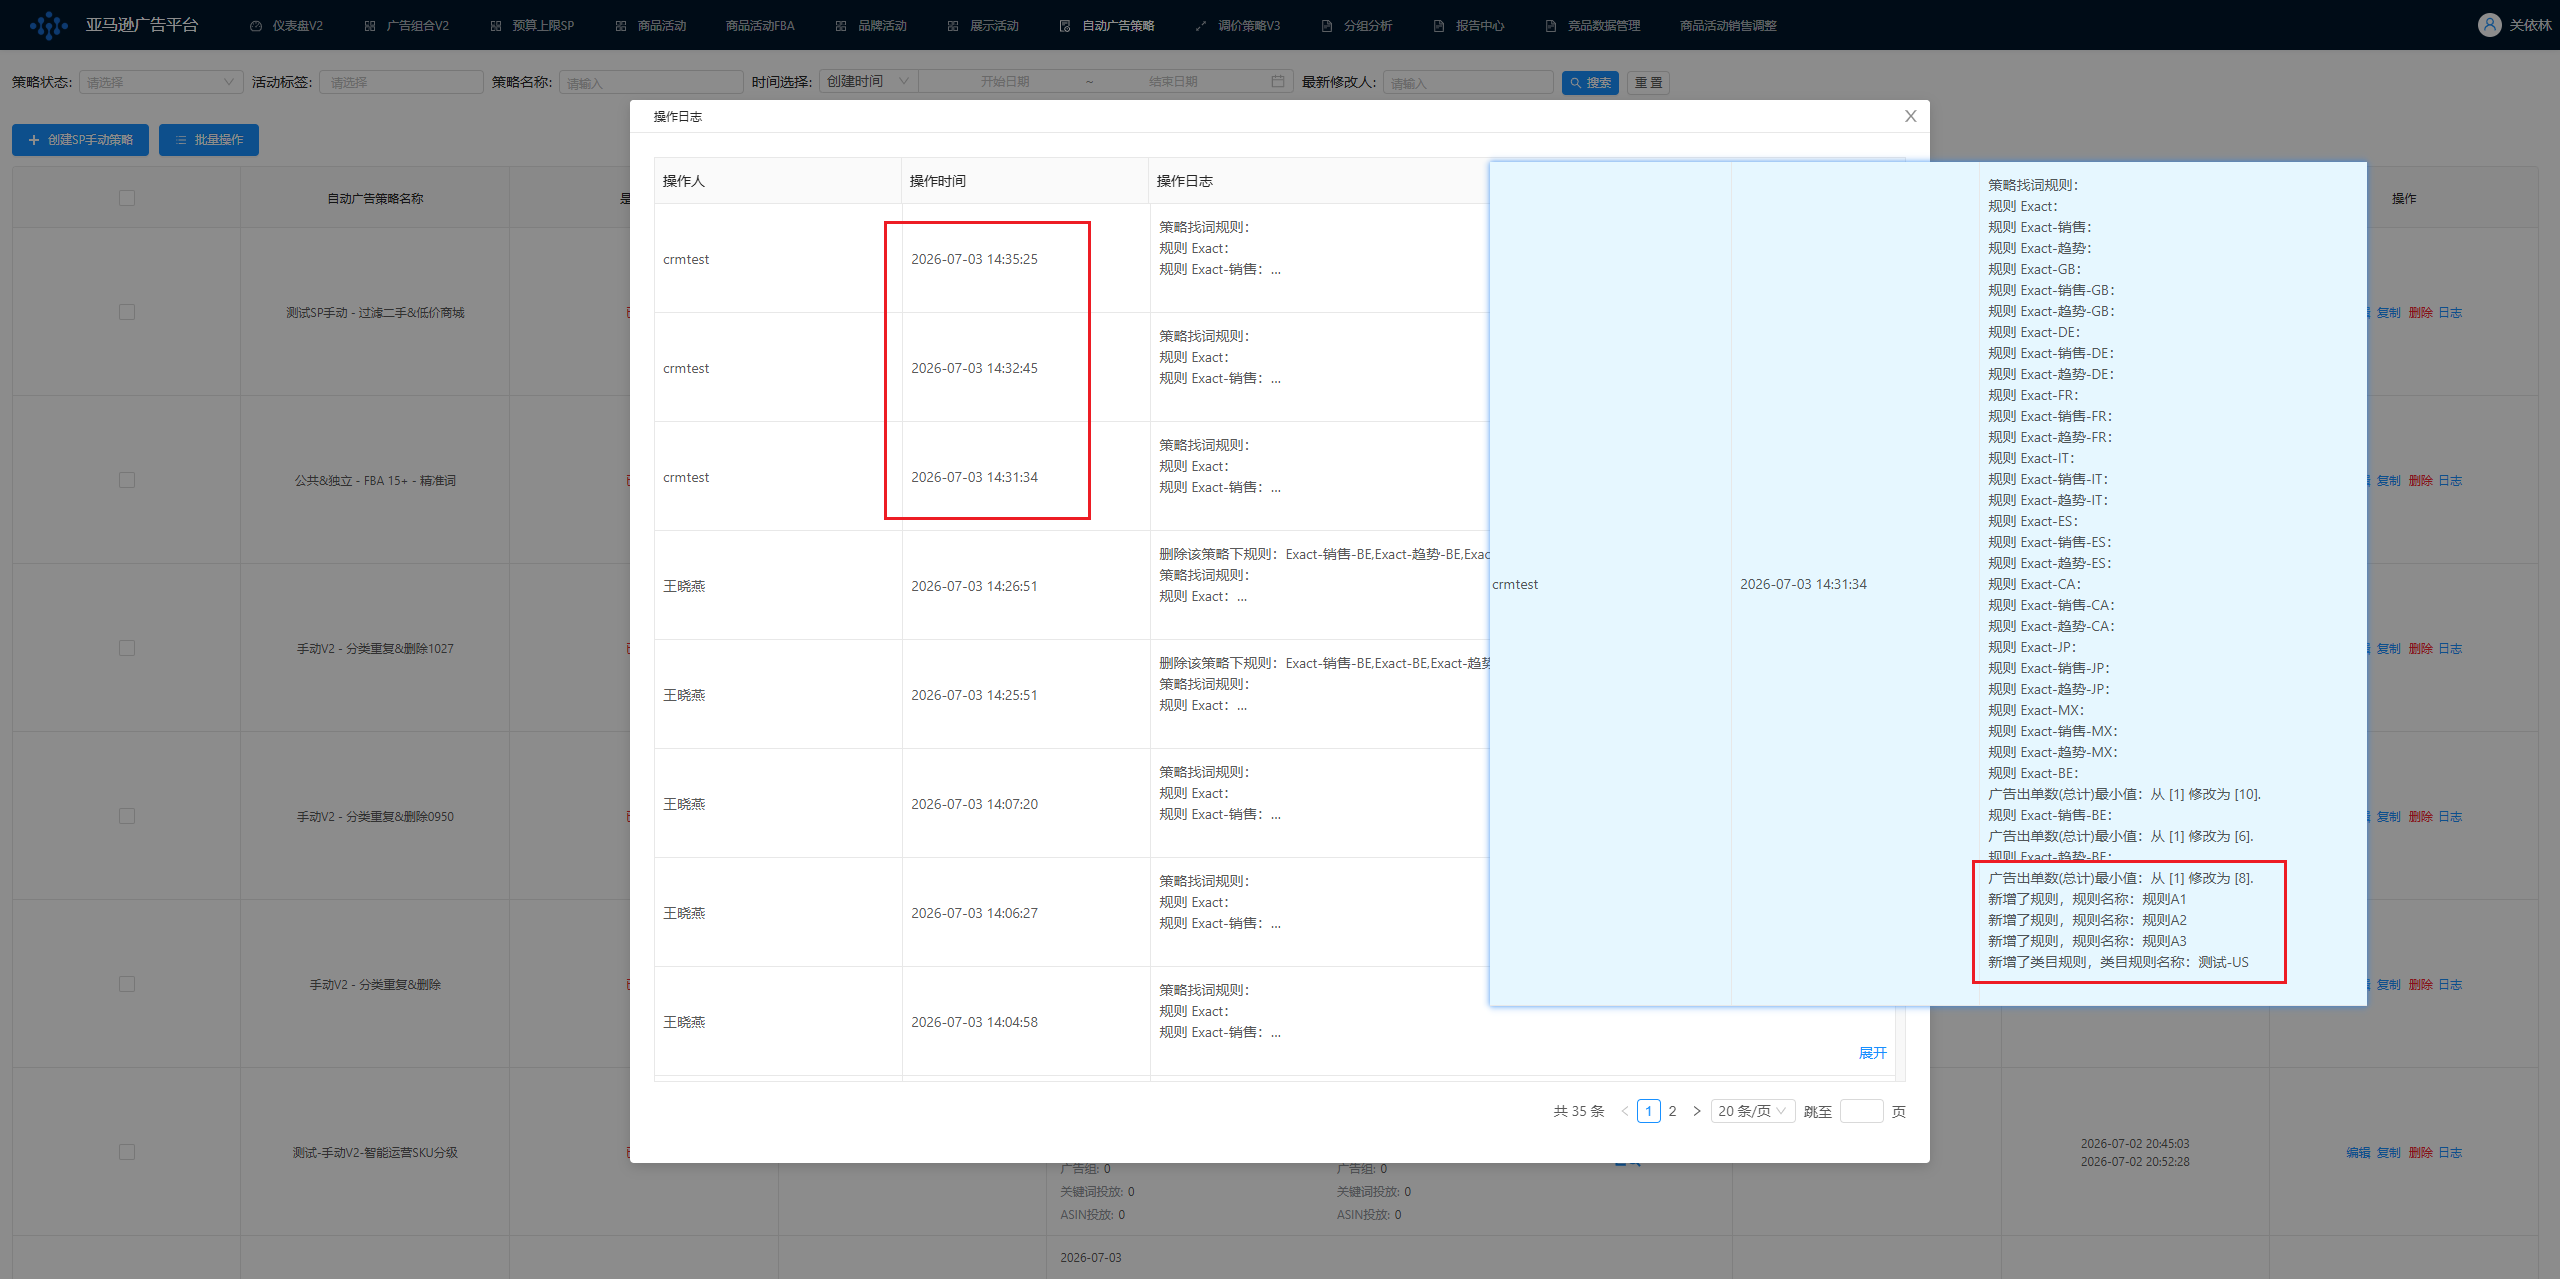Screen dimensions: 2560x1279
Task: Check the 公共&独立 - FBA 15+ row
Action: click(127, 480)
